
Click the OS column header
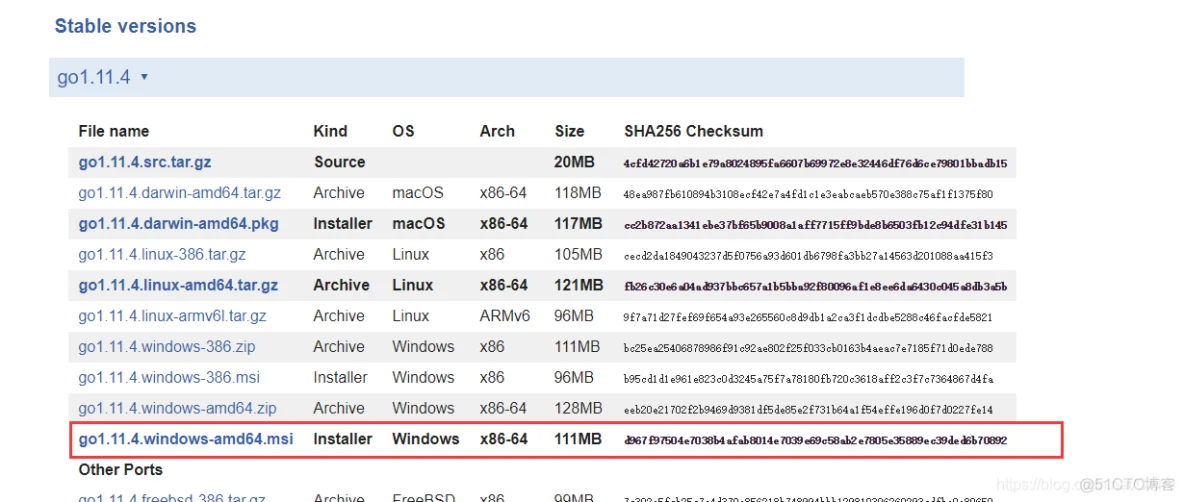(403, 131)
